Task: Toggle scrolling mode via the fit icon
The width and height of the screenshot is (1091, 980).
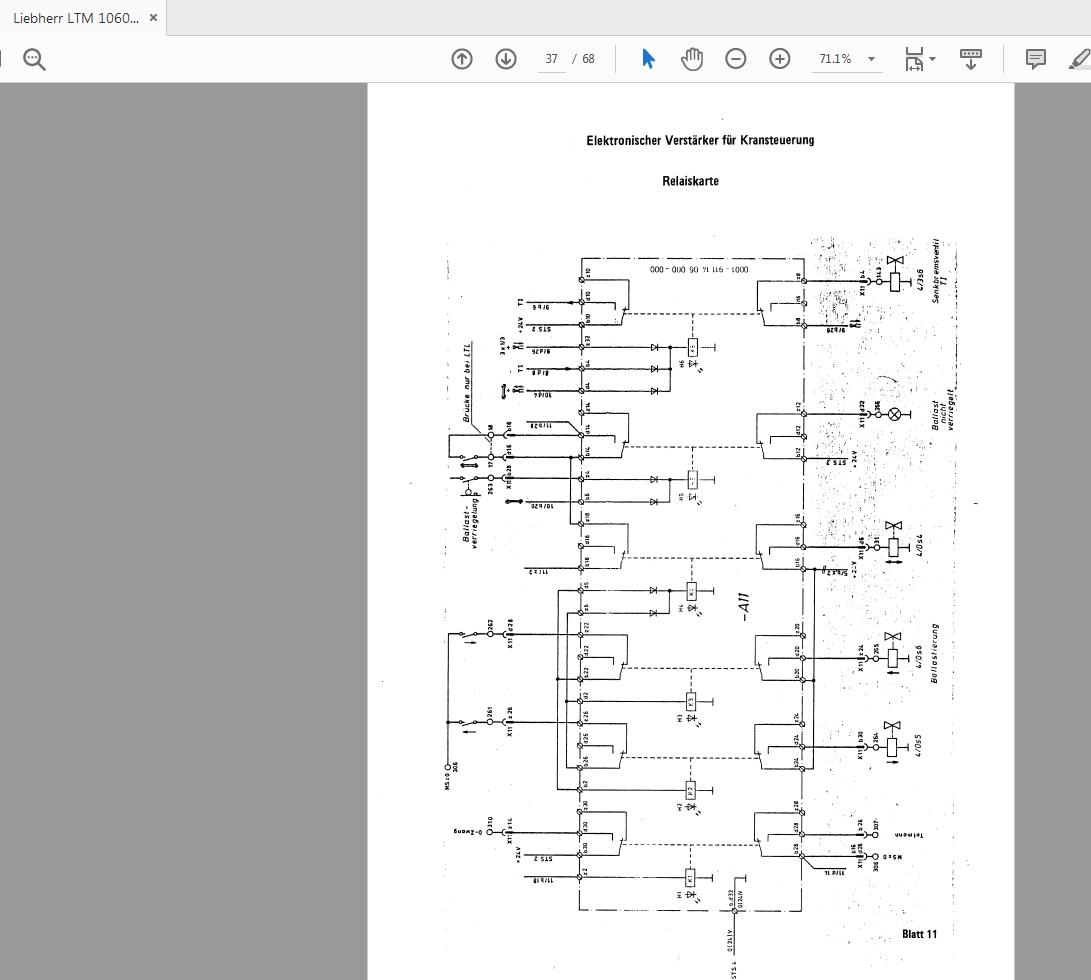Action: pos(913,59)
